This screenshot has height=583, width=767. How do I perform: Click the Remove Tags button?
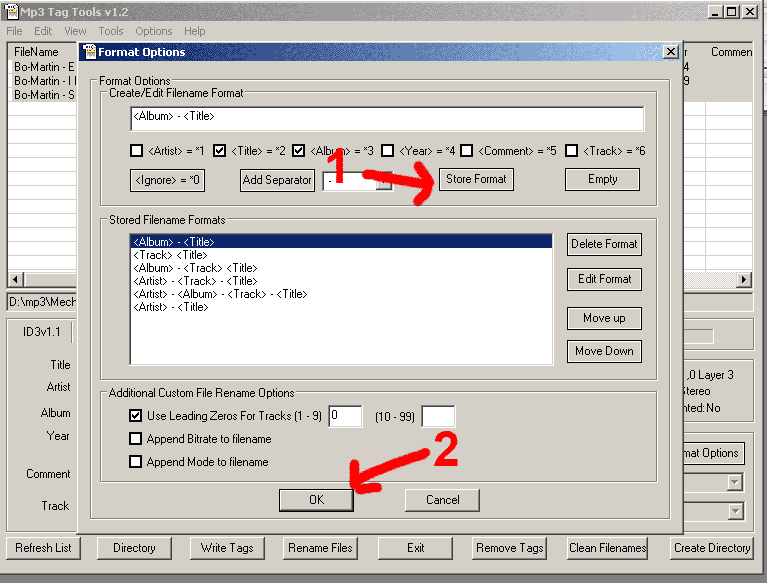pyautogui.click(x=510, y=548)
